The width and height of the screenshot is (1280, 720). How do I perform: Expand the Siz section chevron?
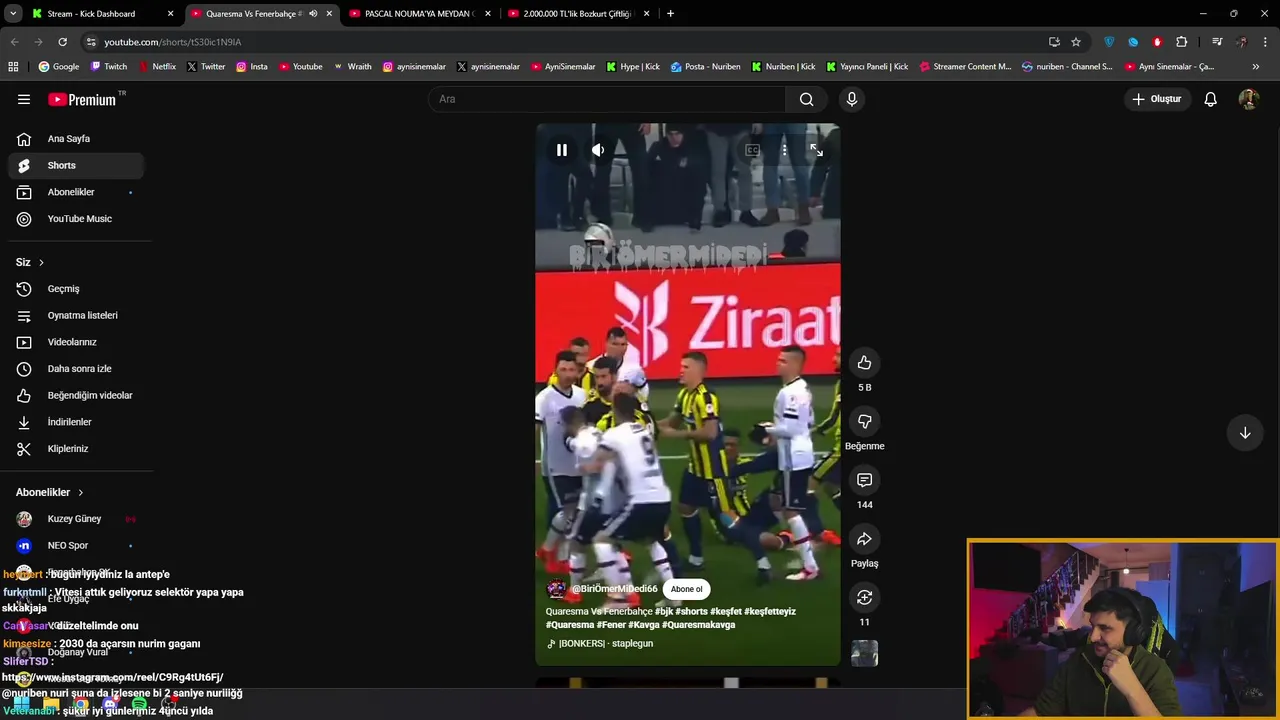(41, 262)
